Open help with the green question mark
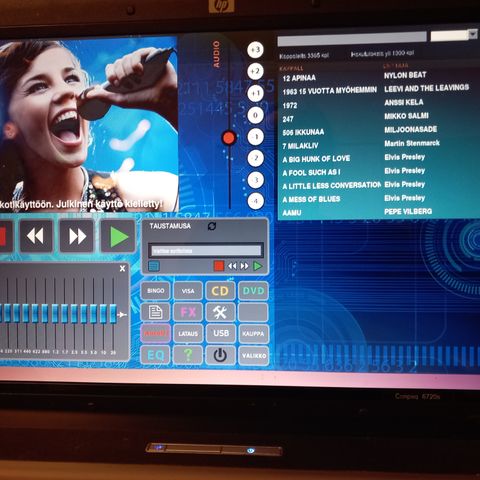This screenshot has width=480, height=480. (188, 355)
